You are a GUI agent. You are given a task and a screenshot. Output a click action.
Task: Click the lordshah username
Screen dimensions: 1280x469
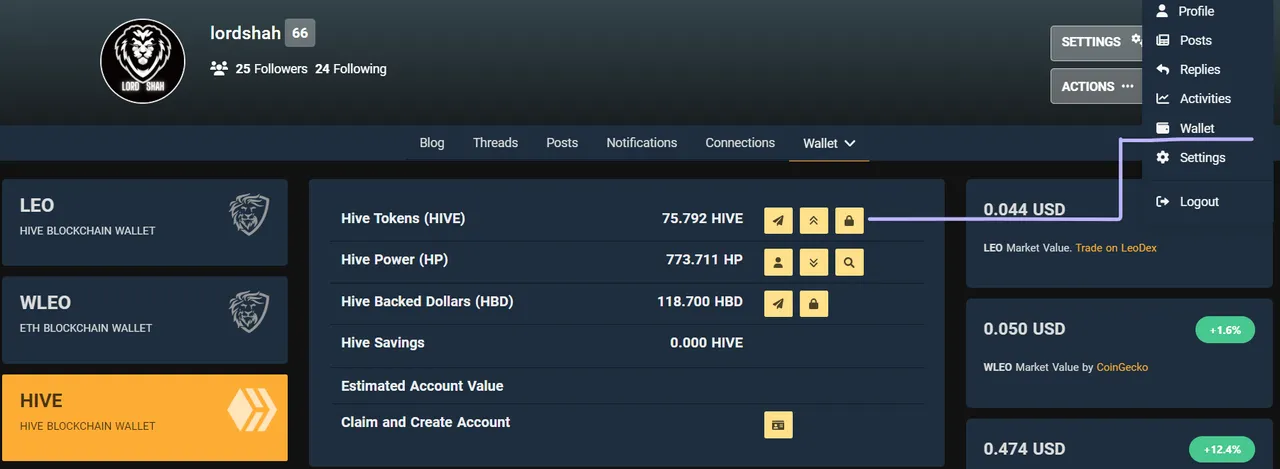(245, 33)
